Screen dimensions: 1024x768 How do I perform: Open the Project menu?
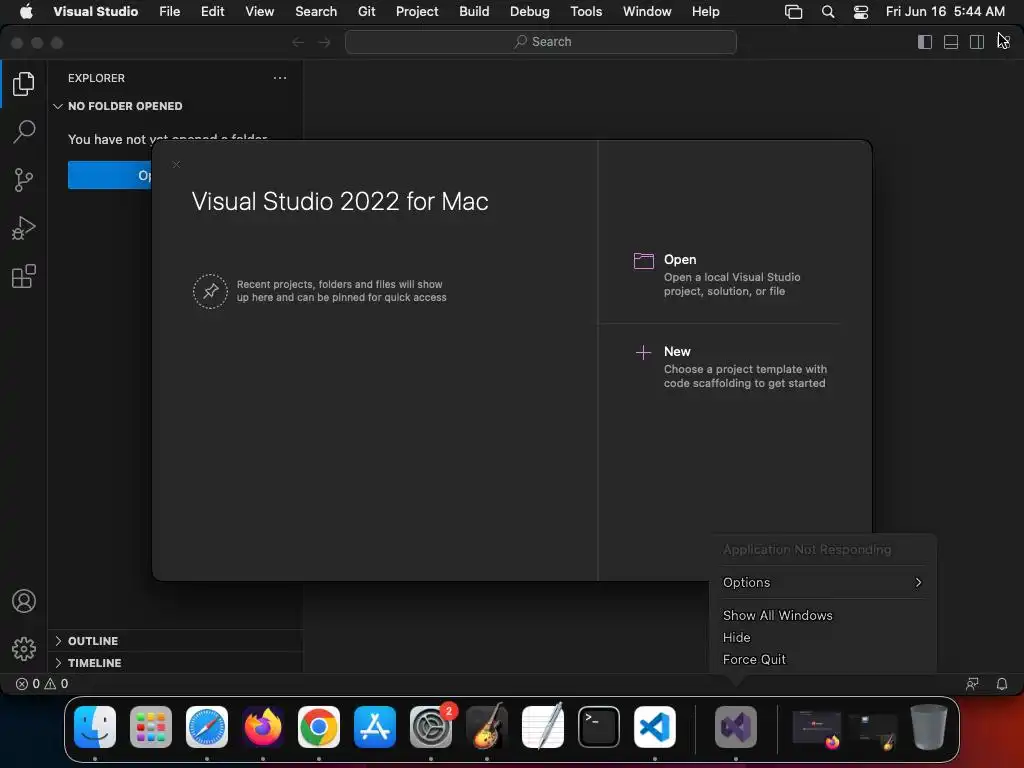coord(417,11)
